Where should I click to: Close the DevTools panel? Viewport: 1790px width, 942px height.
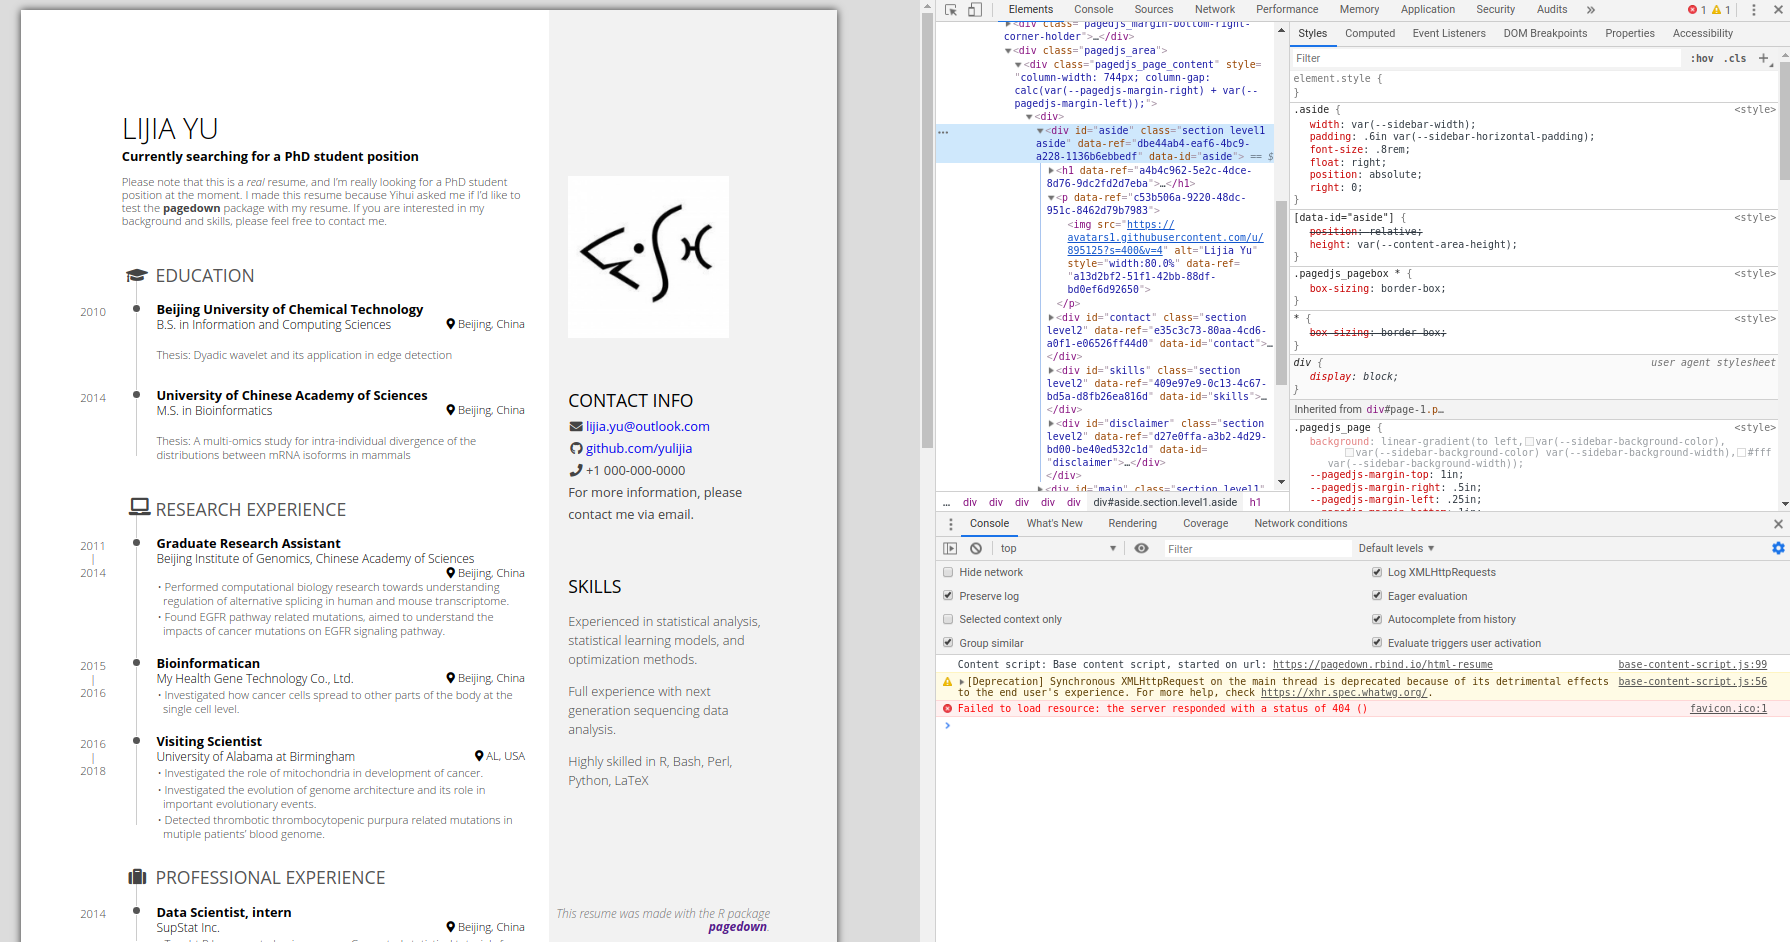pos(1776,10)
